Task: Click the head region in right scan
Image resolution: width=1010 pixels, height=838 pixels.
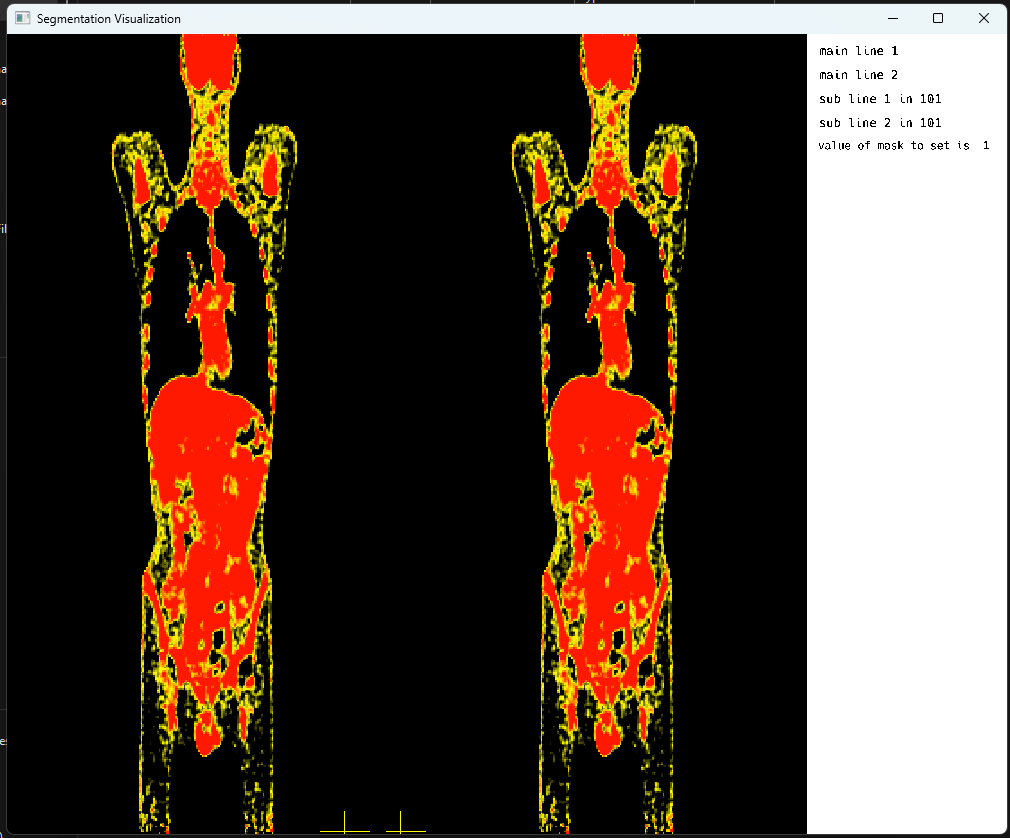Action: coord(609,60)
